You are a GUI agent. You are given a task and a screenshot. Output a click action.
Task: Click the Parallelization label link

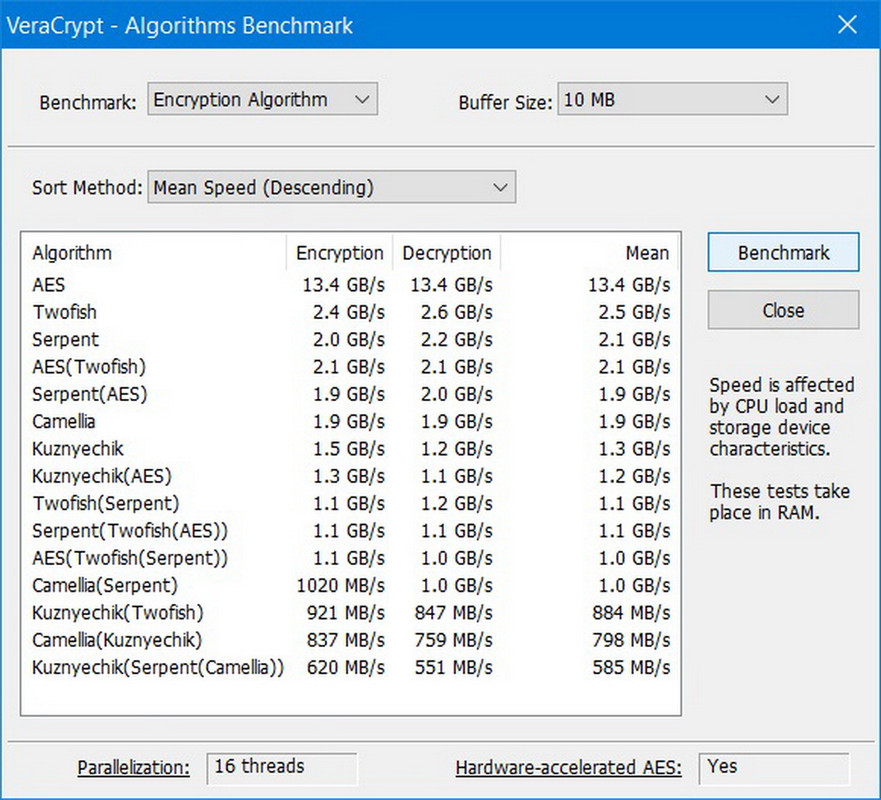(134, 767)
